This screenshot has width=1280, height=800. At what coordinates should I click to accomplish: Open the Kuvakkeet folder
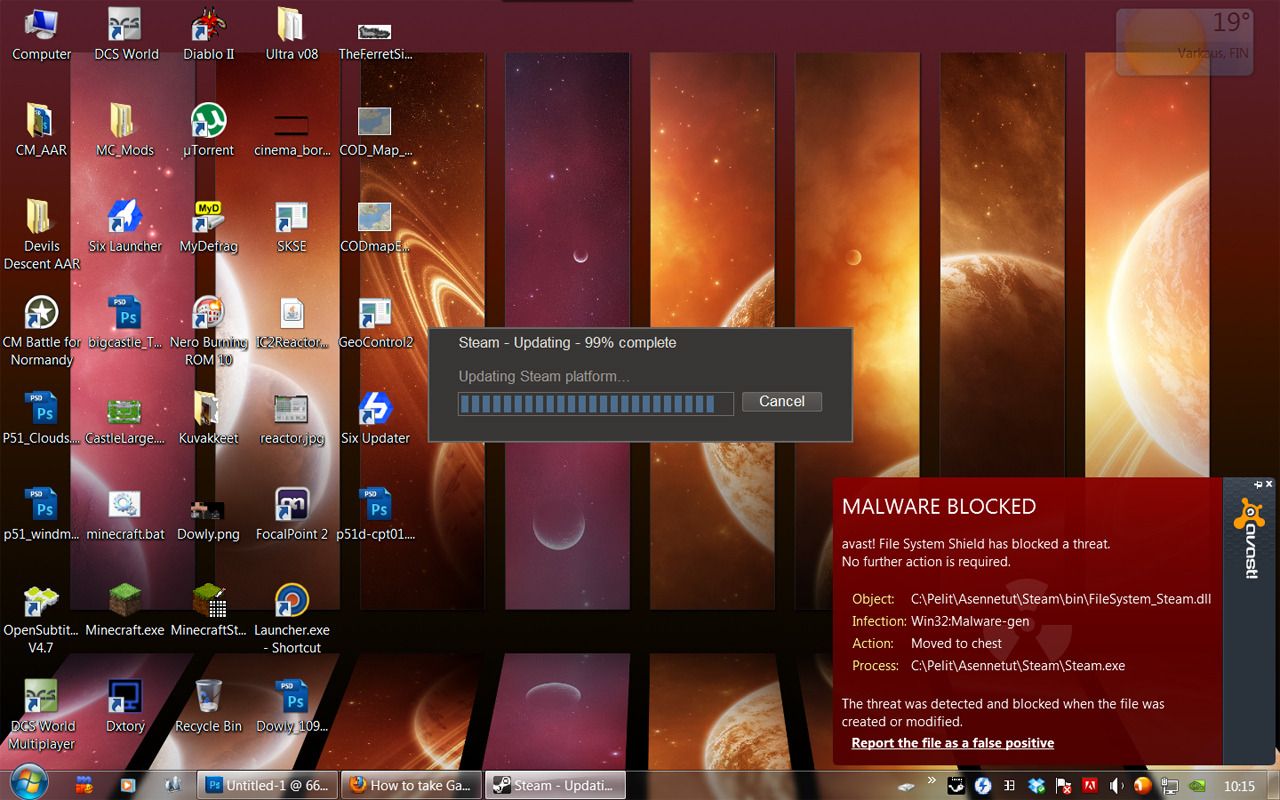[x=208, y=418]
